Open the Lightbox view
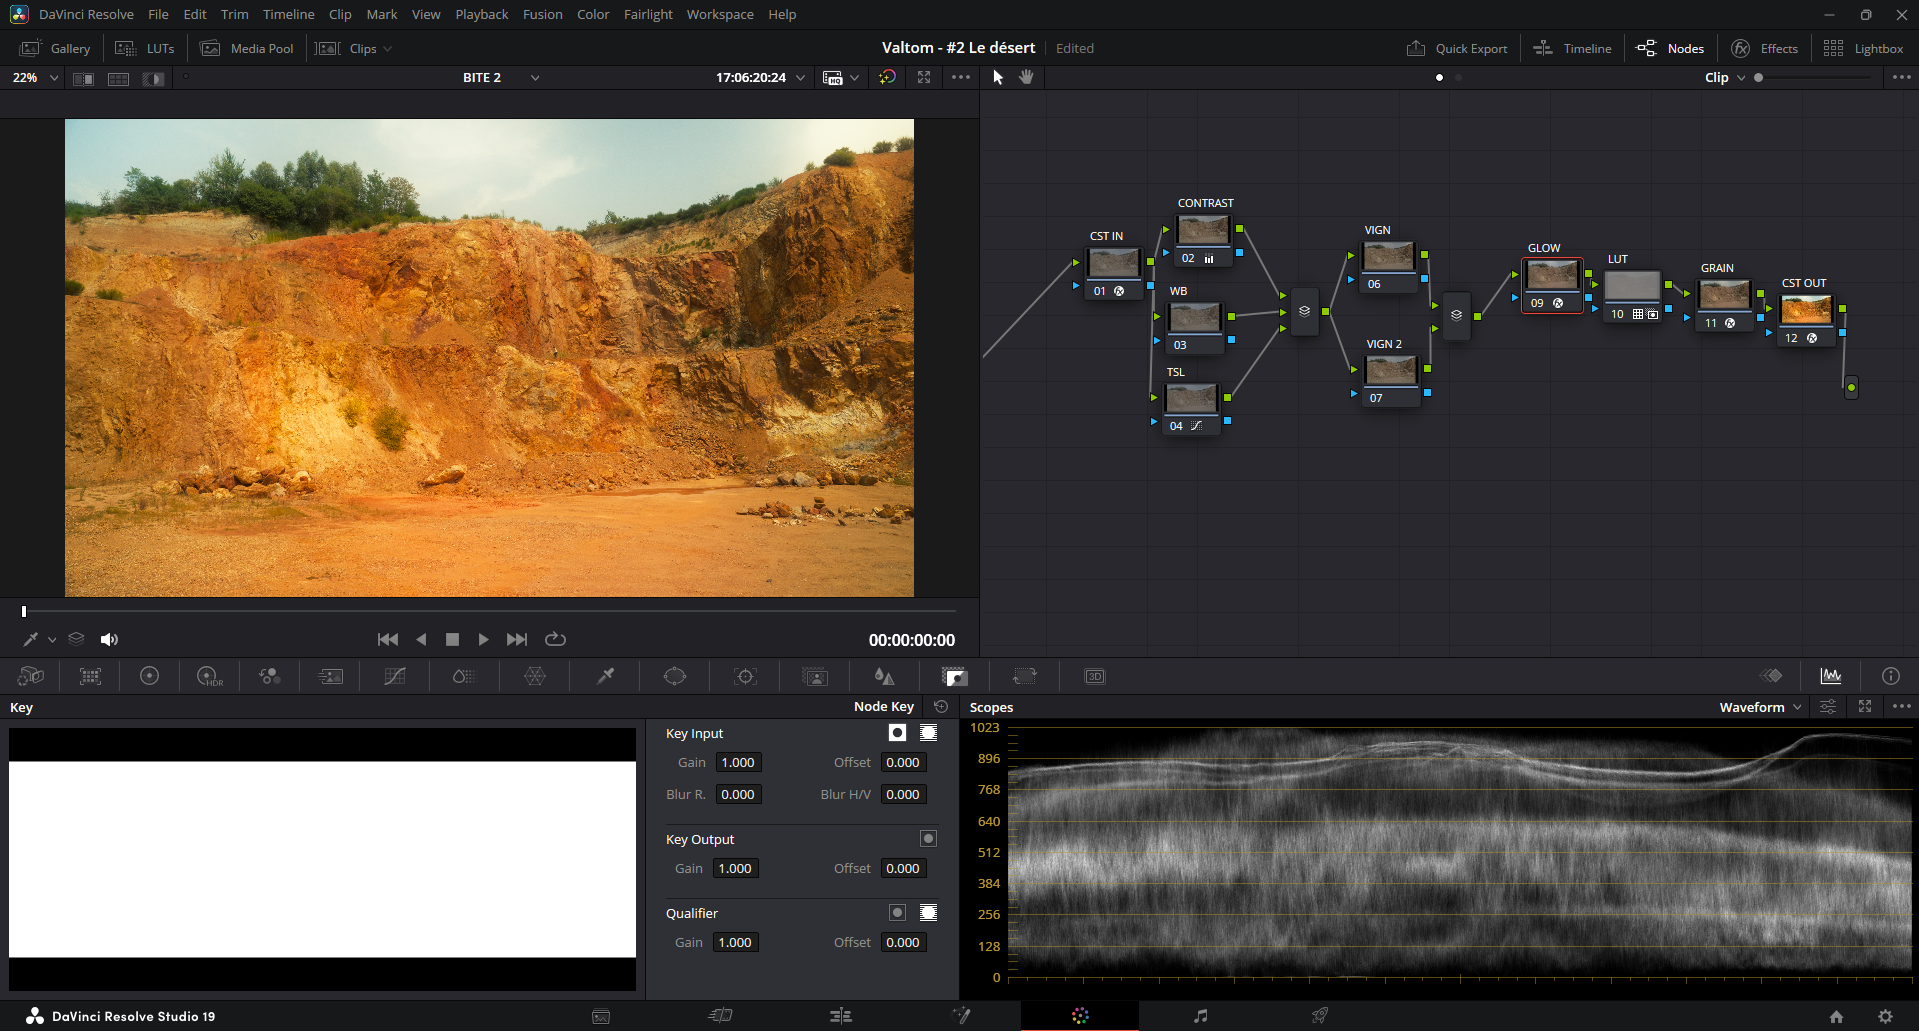The width and height of the screenshot is (1919, 1031). coord(1863,48)
